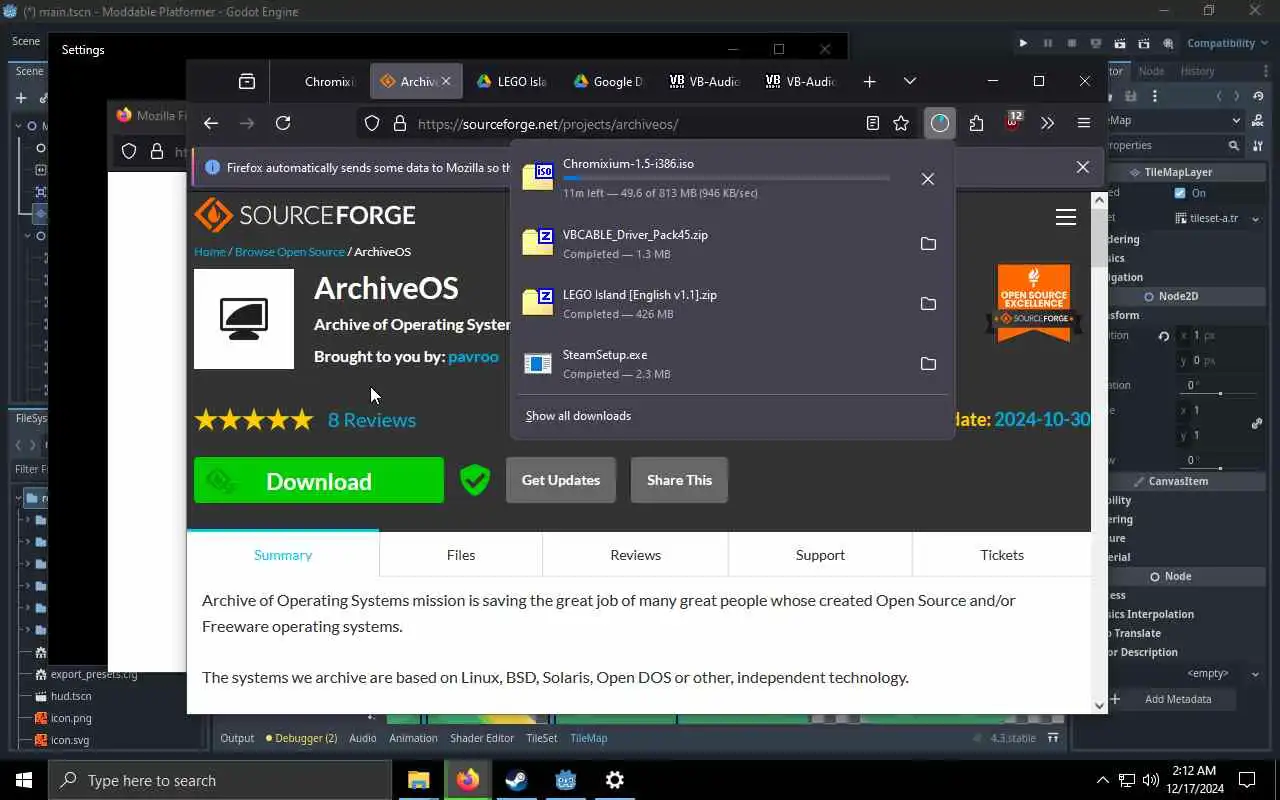Show LEGO Island zip in folder
Image resolution: width=1280 pixels, height=800 pixels.
[x=928, y=304]
